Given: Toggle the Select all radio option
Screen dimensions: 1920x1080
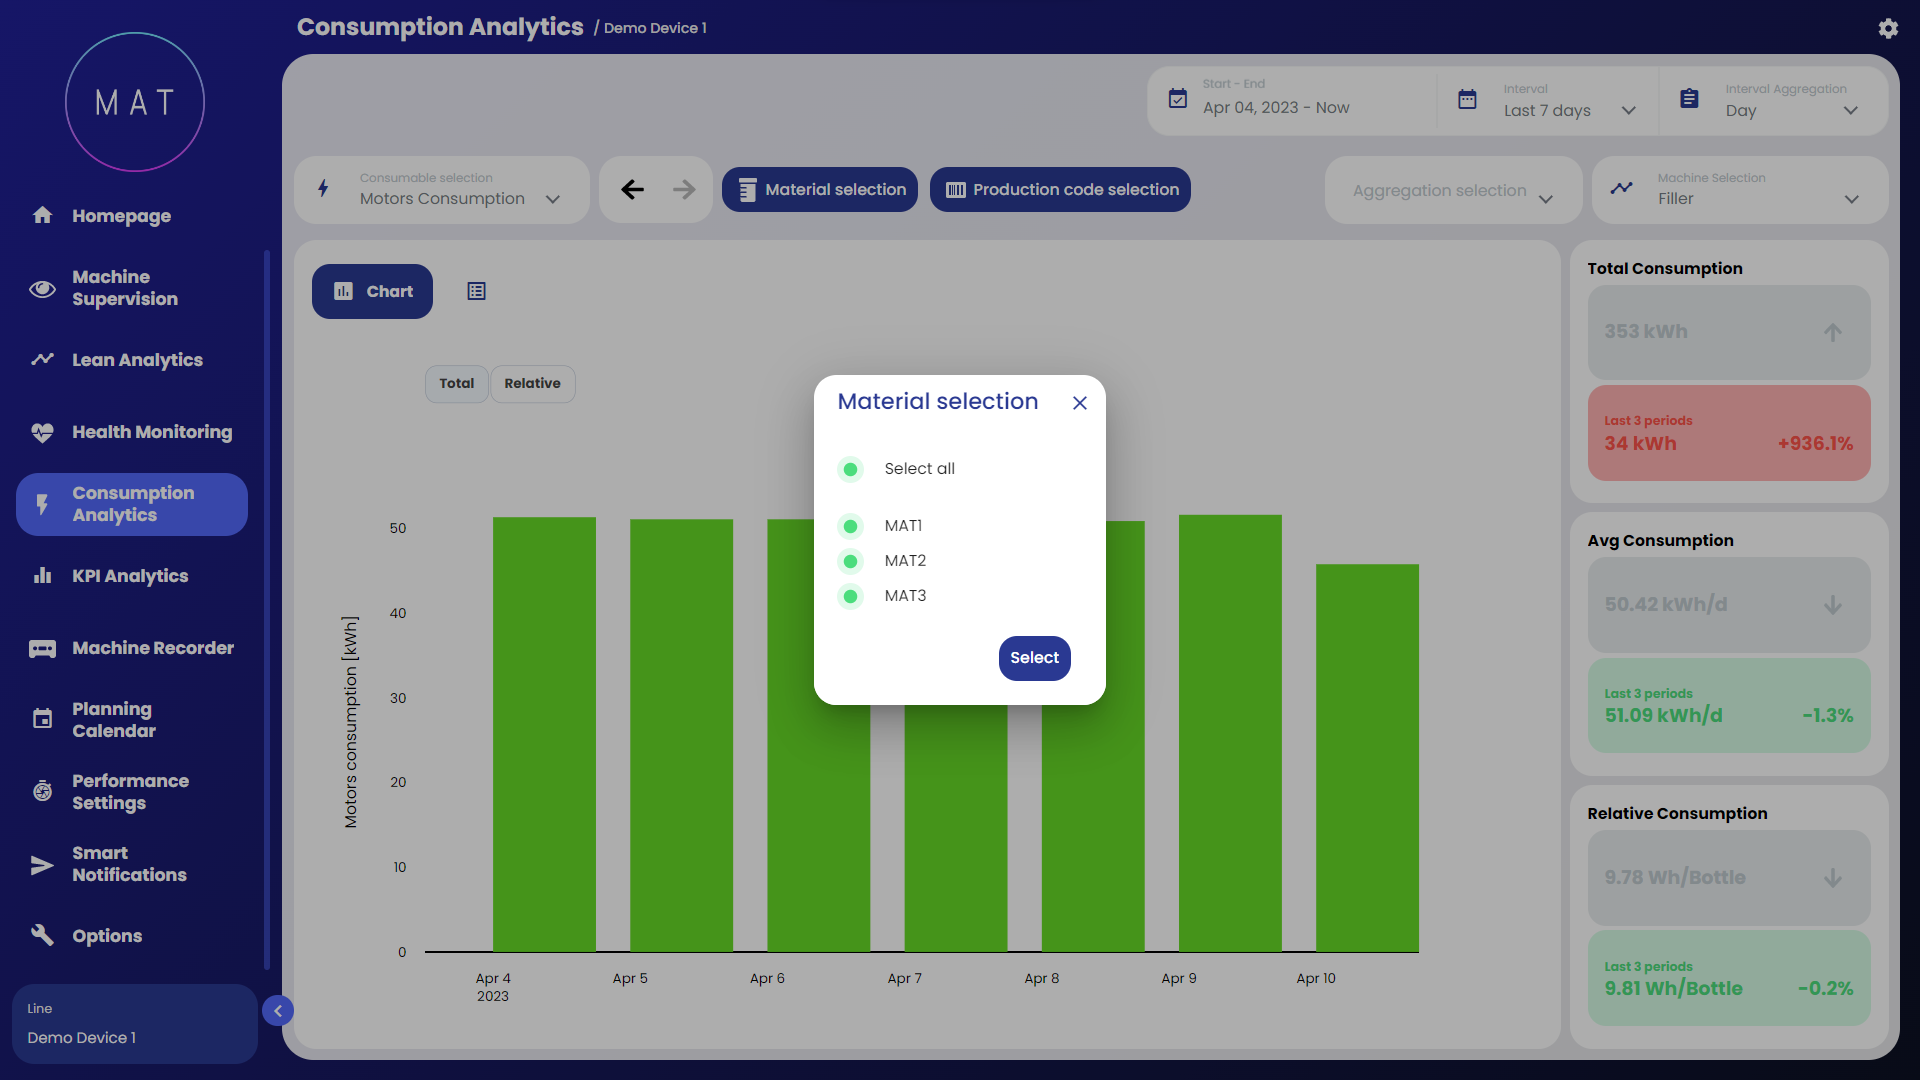Looking at the screenshot, I should (850, 469).
